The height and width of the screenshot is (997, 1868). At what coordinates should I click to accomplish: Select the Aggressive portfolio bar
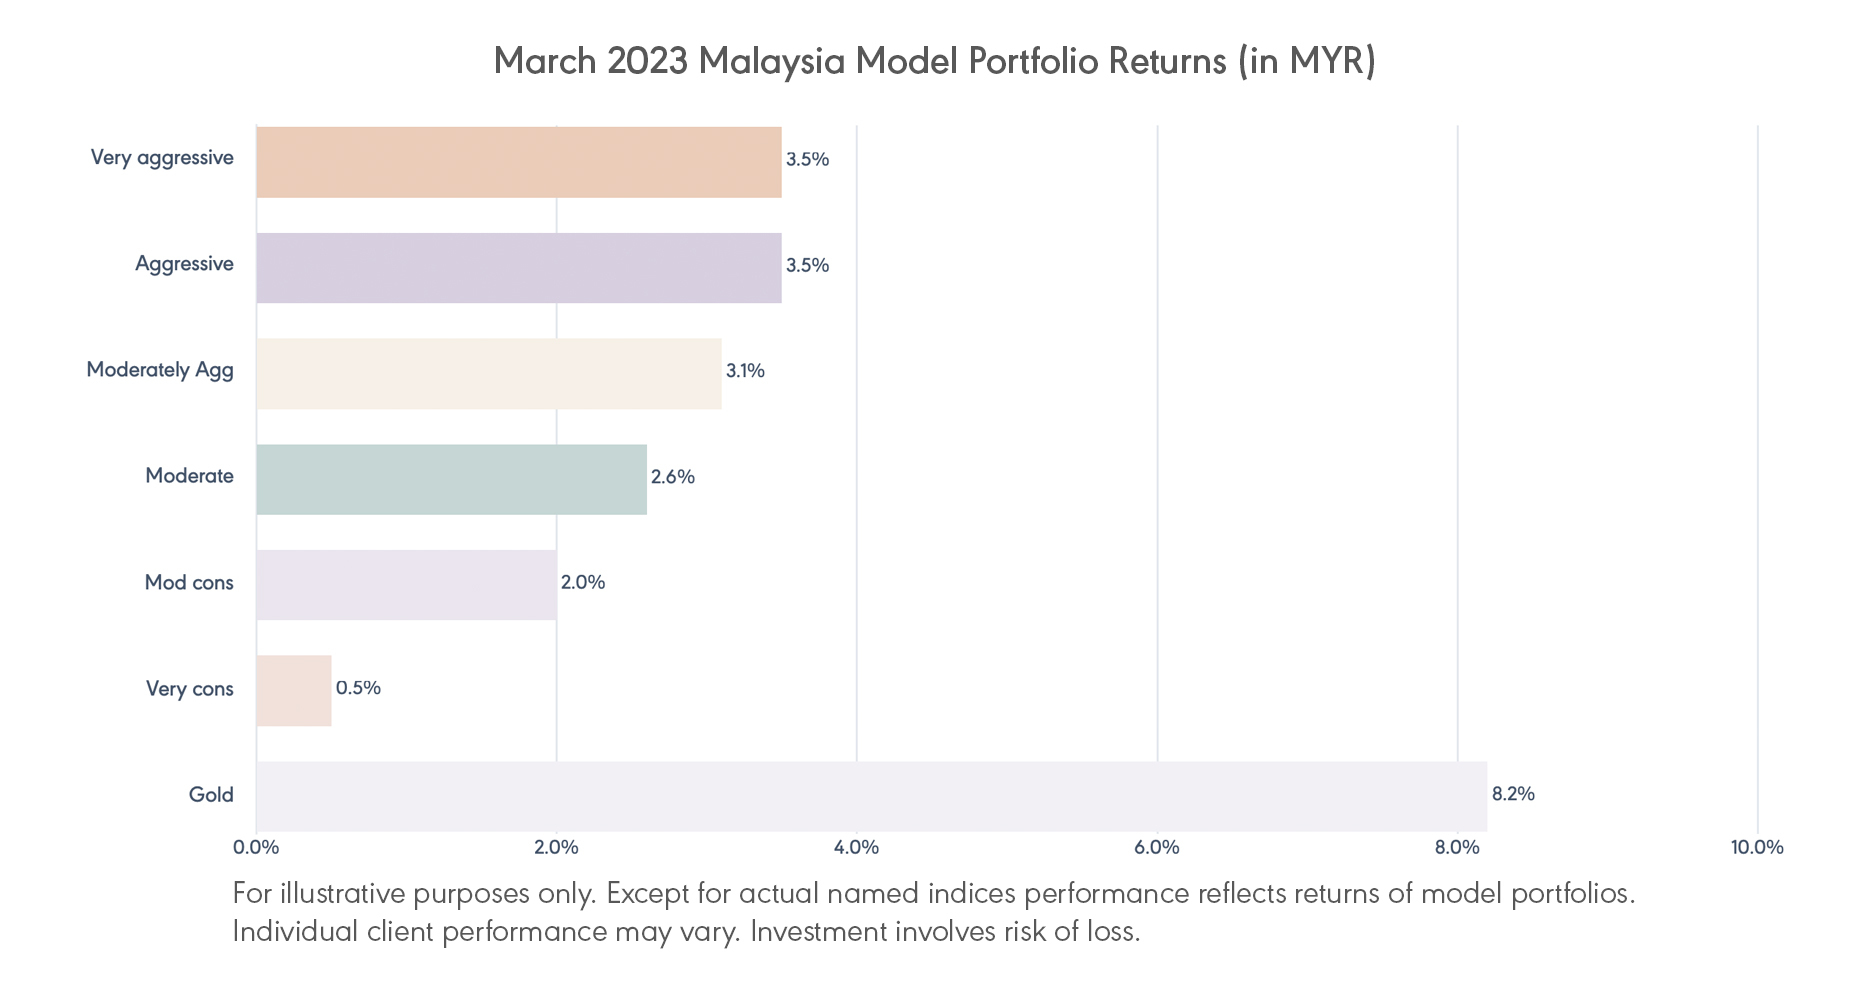(x=518, y=267)
